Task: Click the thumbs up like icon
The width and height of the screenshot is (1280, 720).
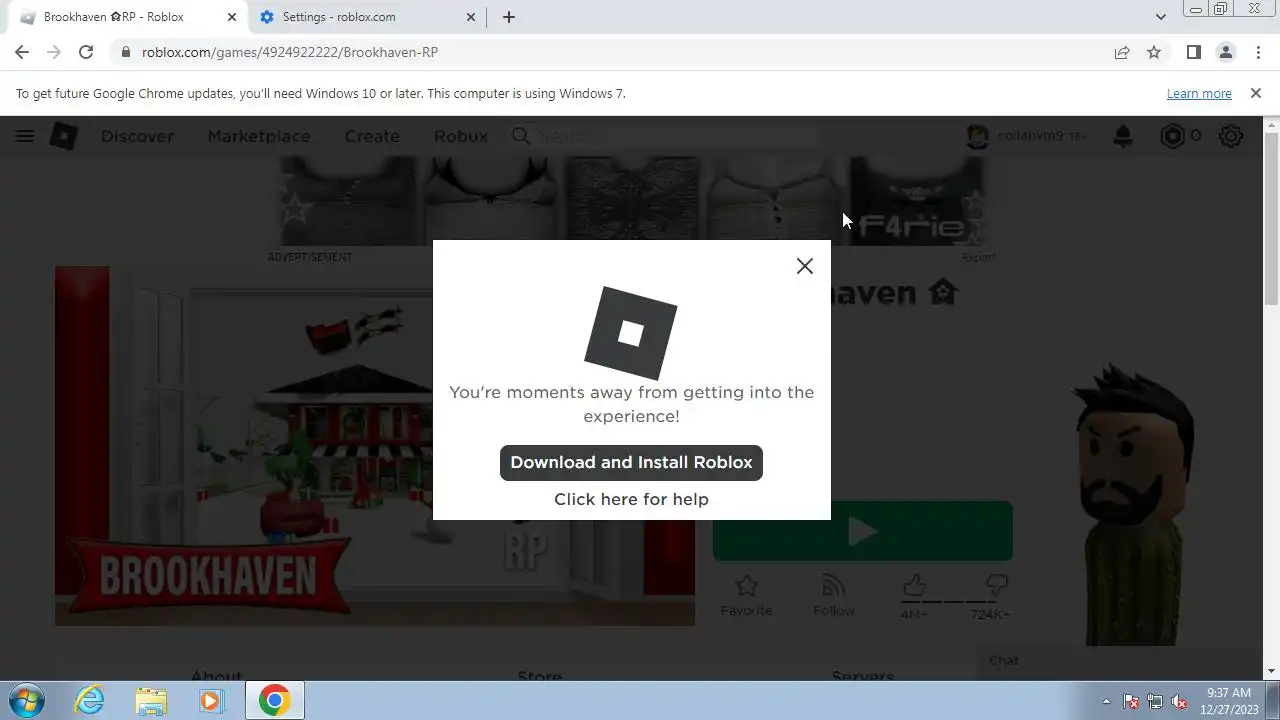Action: coord(914,585)
